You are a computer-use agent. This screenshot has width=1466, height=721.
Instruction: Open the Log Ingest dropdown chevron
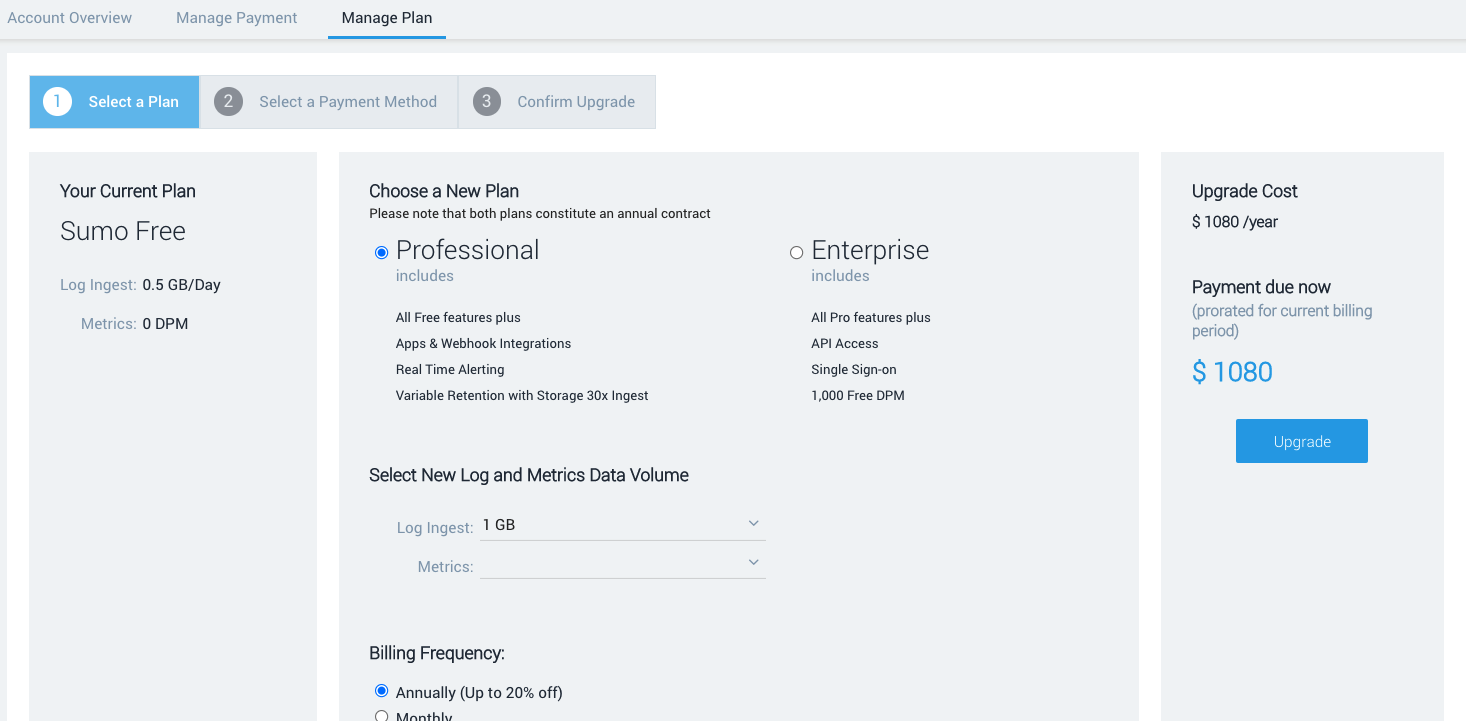click(754, 523)
